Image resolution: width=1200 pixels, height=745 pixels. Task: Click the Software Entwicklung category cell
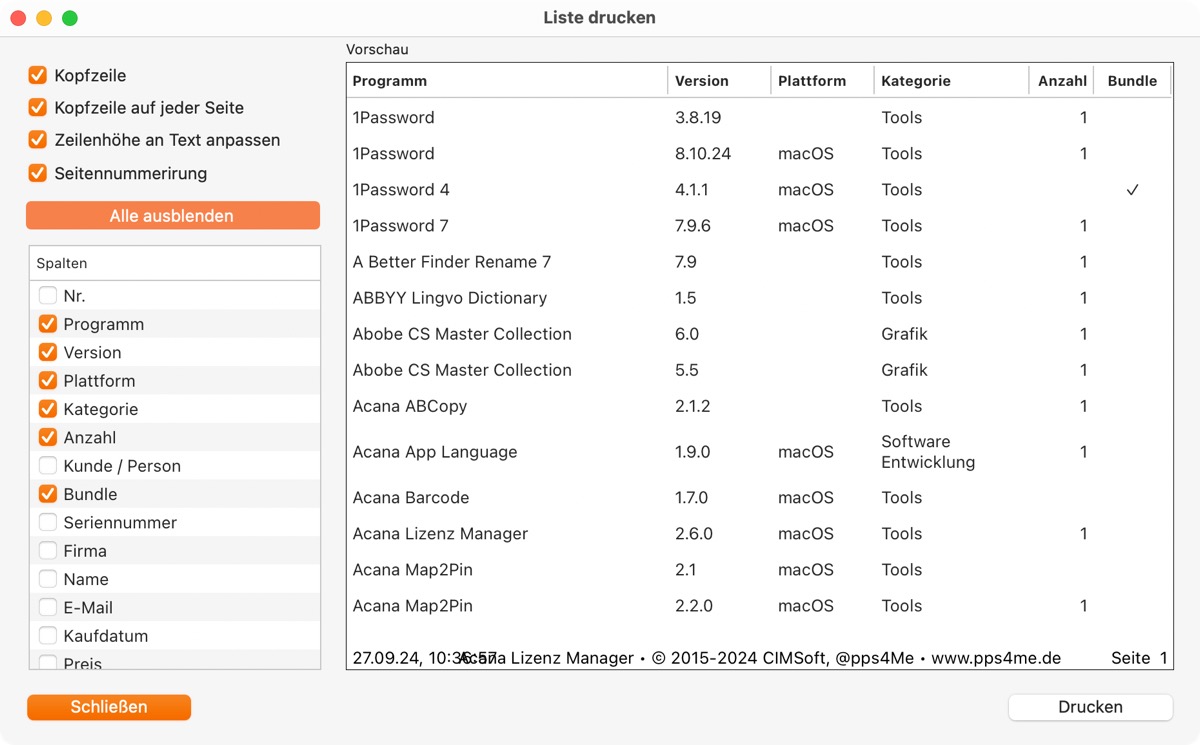[x=928, y=452]
